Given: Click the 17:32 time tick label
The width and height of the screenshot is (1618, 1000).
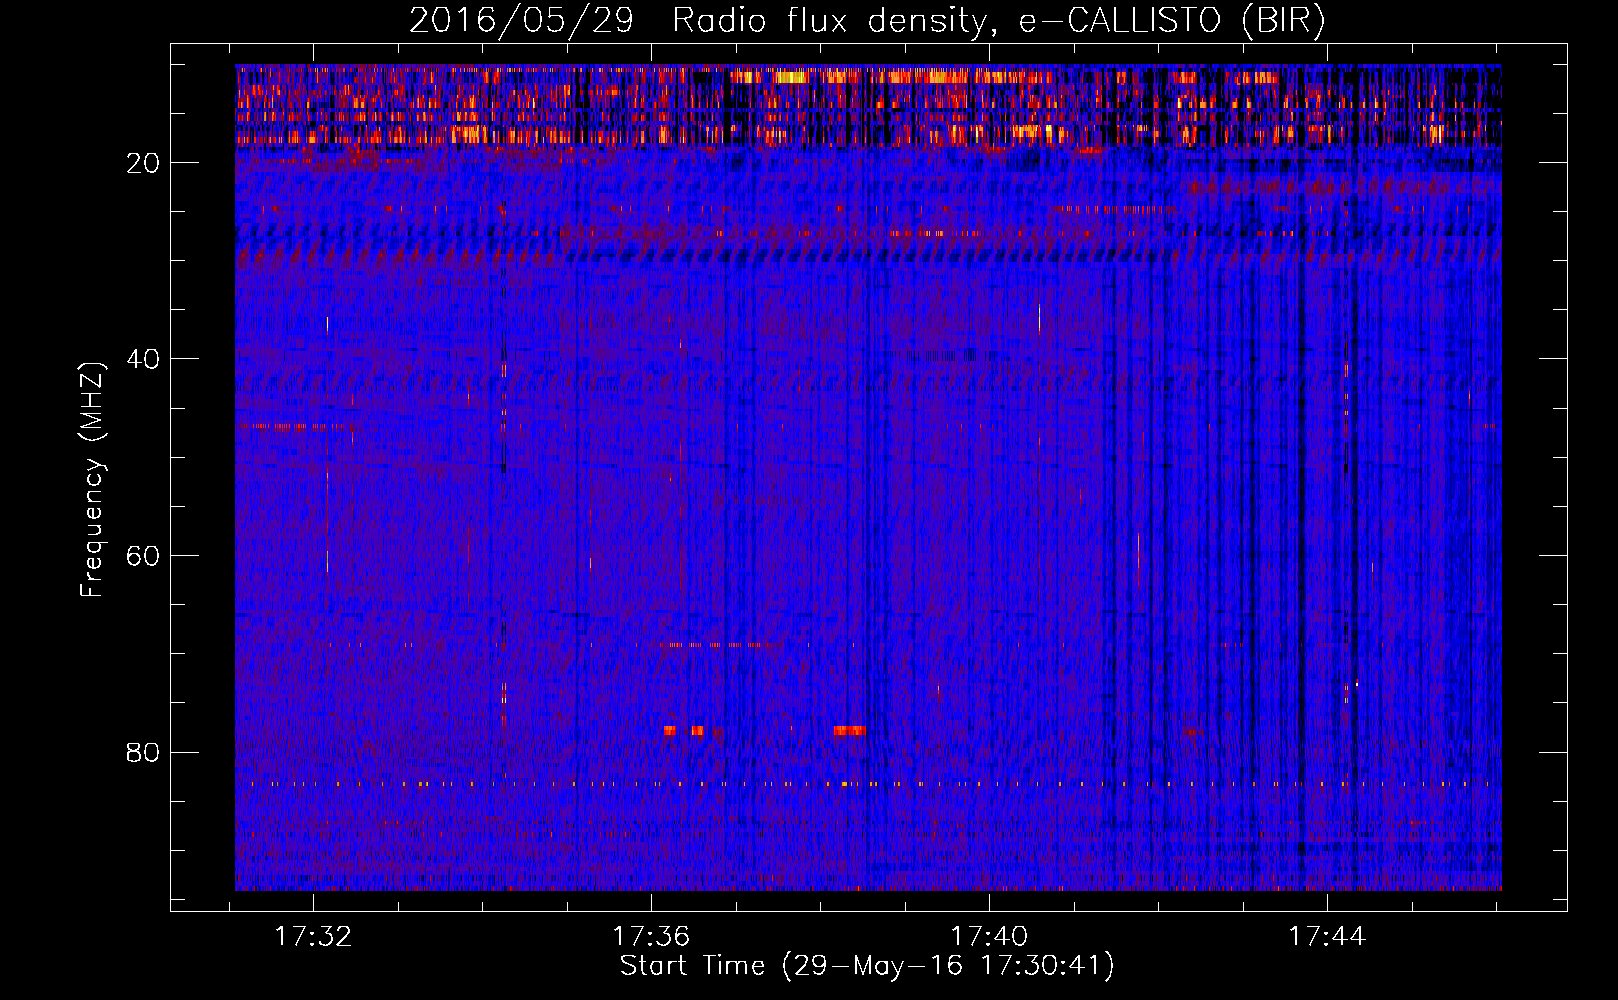Looking at the screenshot, I should tap(314, 936).
